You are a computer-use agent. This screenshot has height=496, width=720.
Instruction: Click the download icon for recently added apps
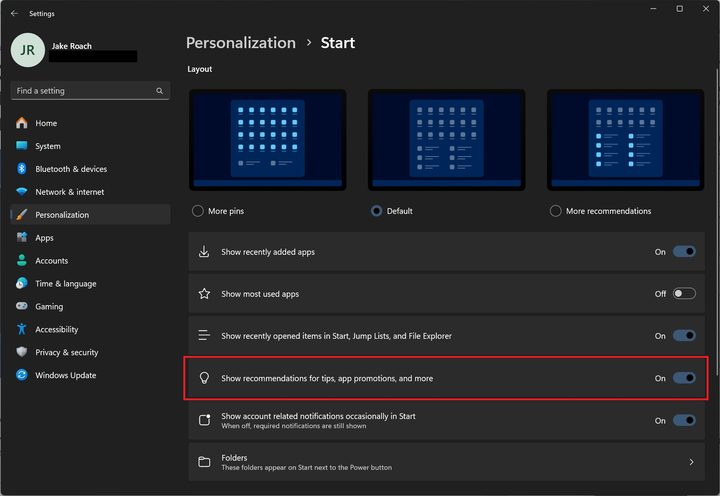[204, 252]
